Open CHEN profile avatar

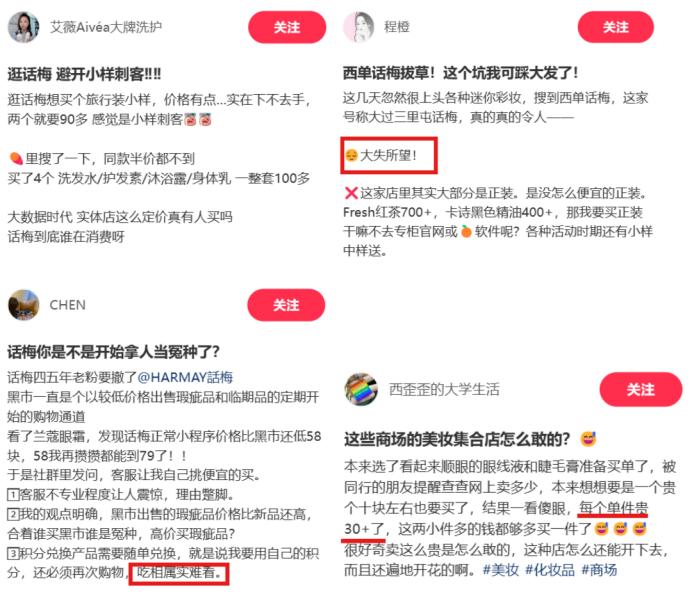(23, 305)
